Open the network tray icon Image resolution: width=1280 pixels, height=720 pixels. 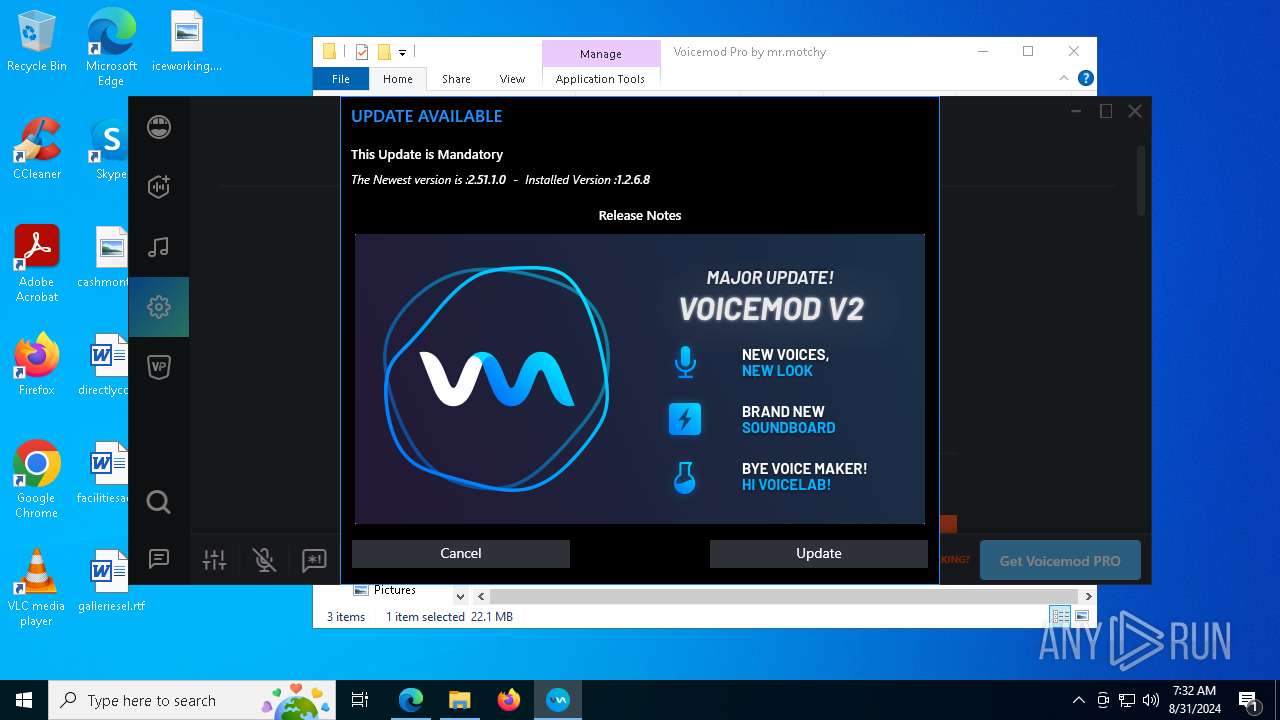(x=1127, y=700)
